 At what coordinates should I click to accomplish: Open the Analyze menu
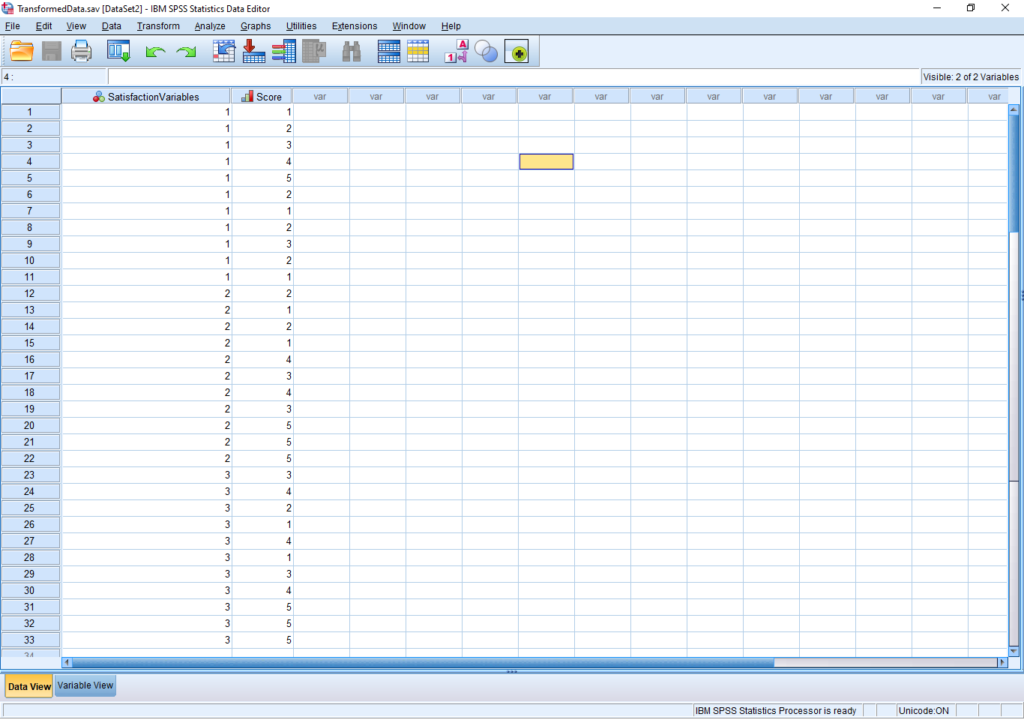click(210, 26)
